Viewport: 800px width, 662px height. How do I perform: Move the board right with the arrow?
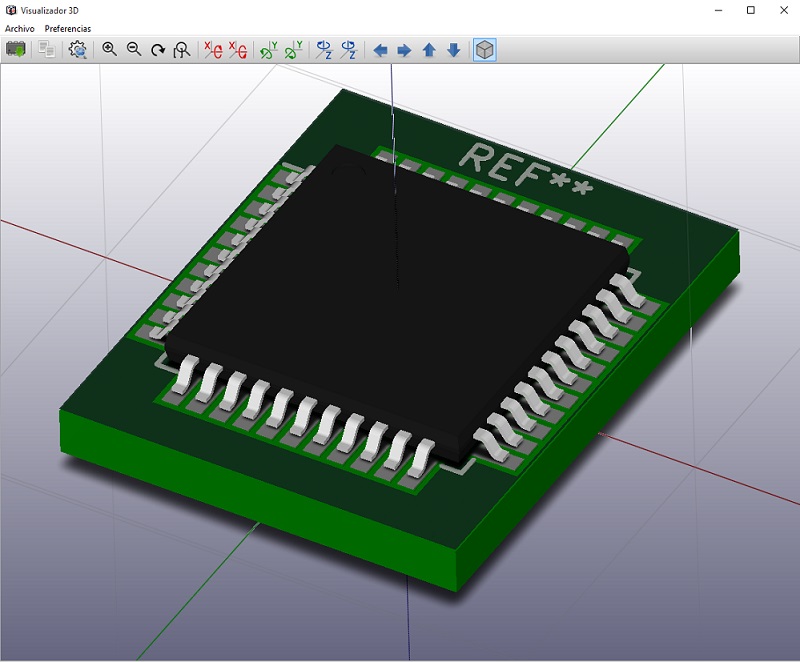[x=404, y=50]
